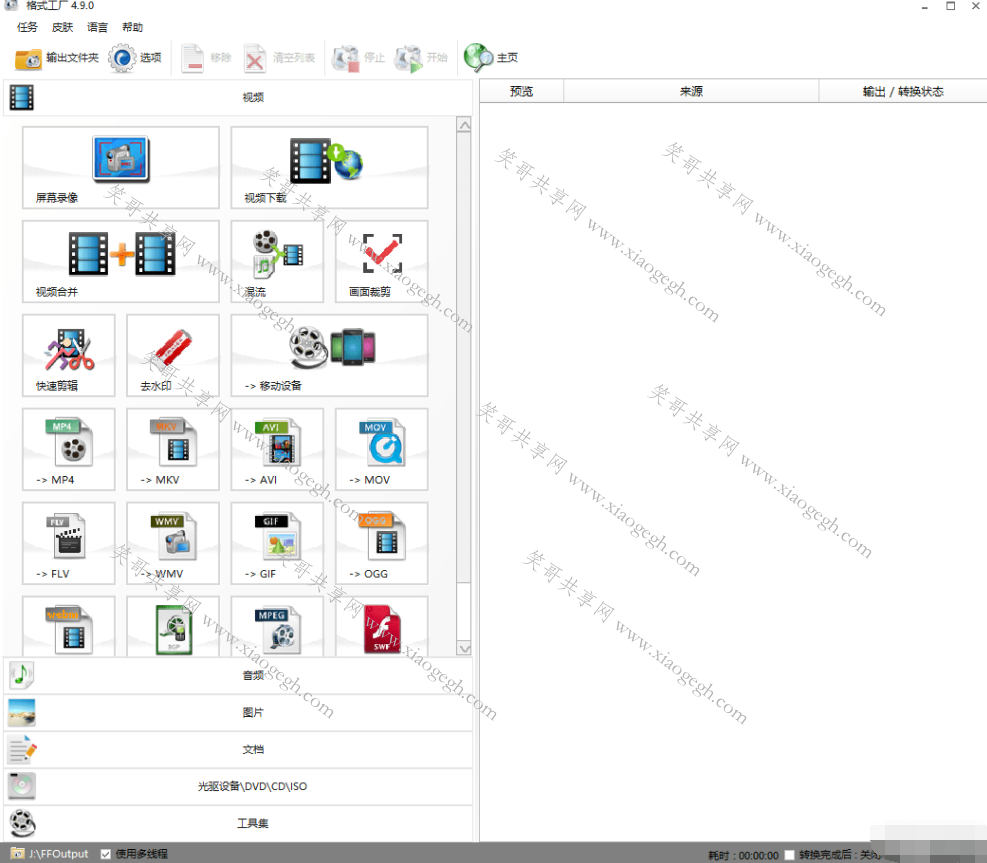Image resolution: width=987 pixels, height=863 pixels.
Task: Click the J:\FFOutput path in status bar
Action: pyautogui.click(x=59, y=854)
